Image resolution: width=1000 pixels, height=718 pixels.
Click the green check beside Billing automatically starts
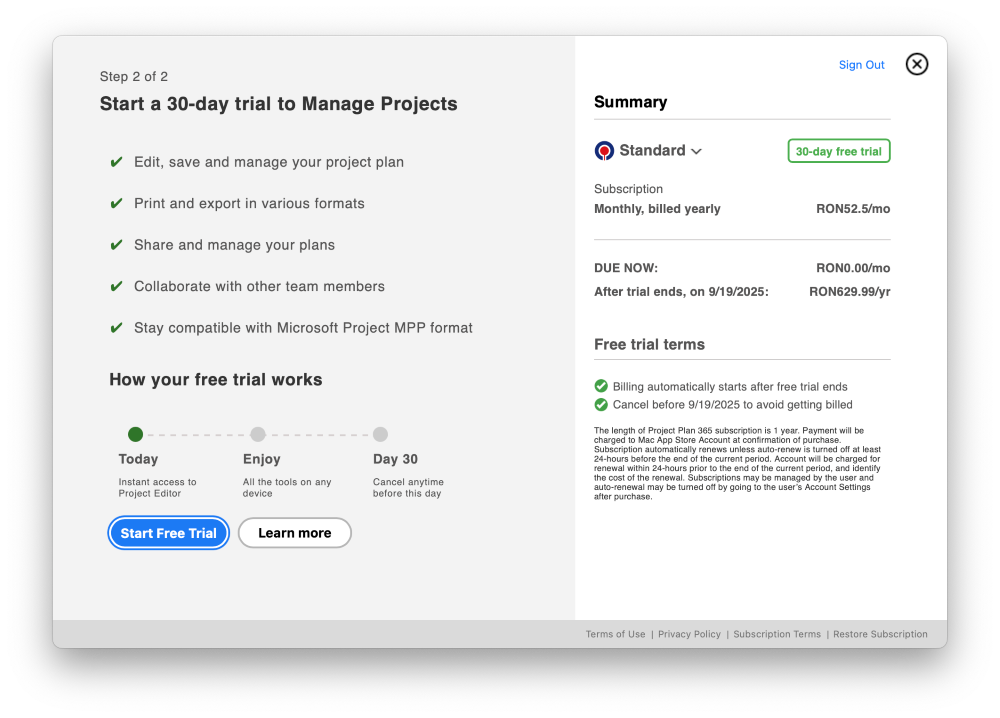coord(601,386)
